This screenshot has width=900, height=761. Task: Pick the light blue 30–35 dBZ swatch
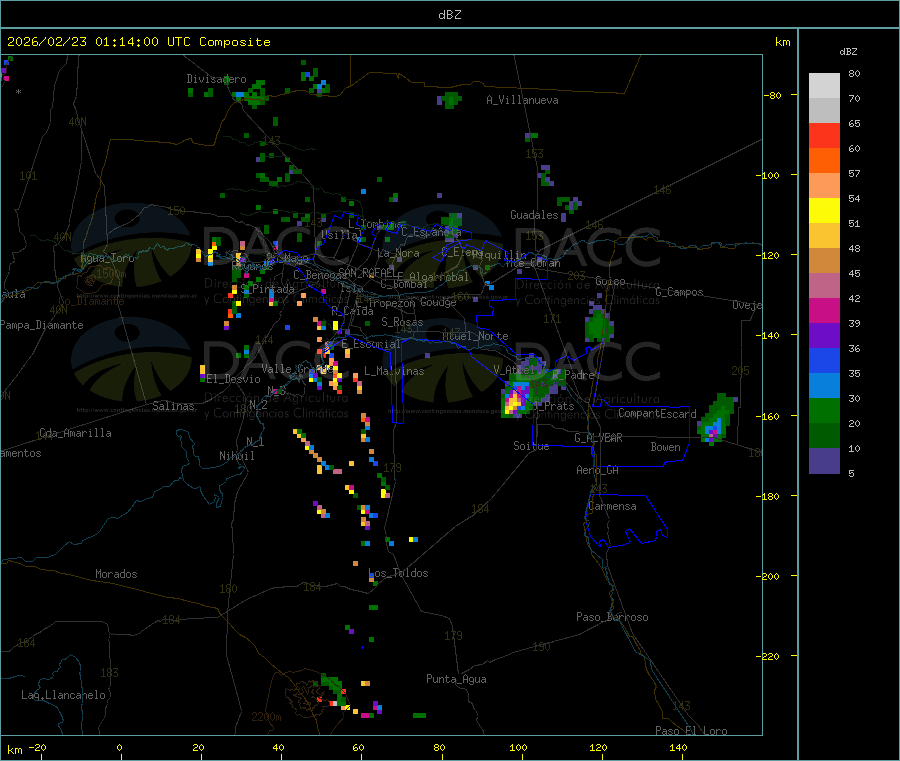(x=824, y=385)
